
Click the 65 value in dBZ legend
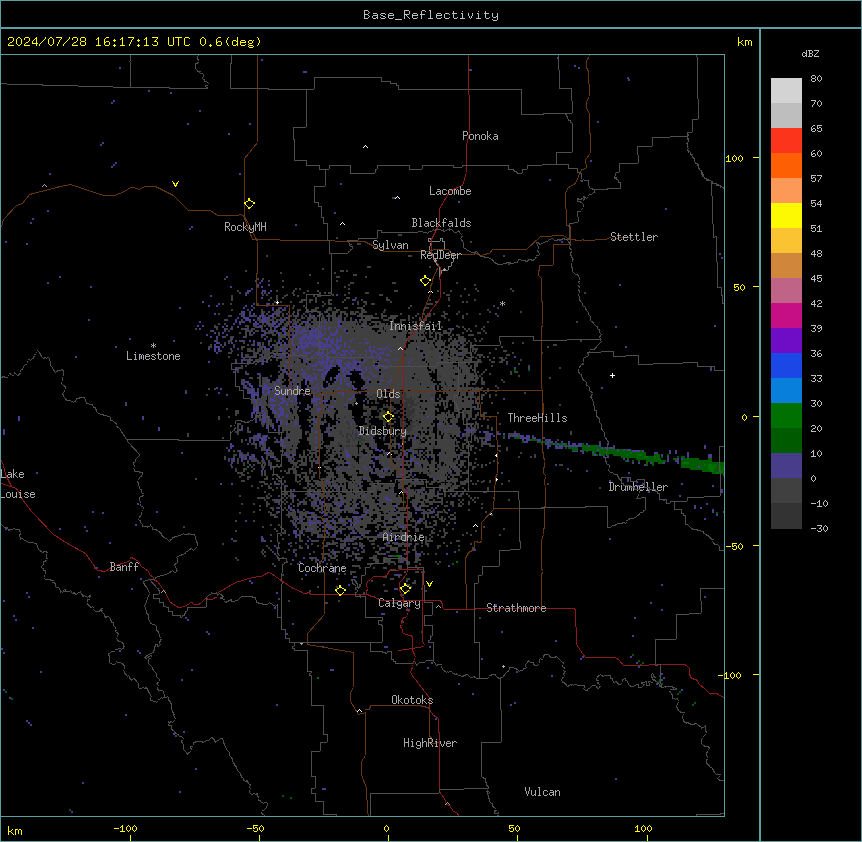[x=816, y=128]
